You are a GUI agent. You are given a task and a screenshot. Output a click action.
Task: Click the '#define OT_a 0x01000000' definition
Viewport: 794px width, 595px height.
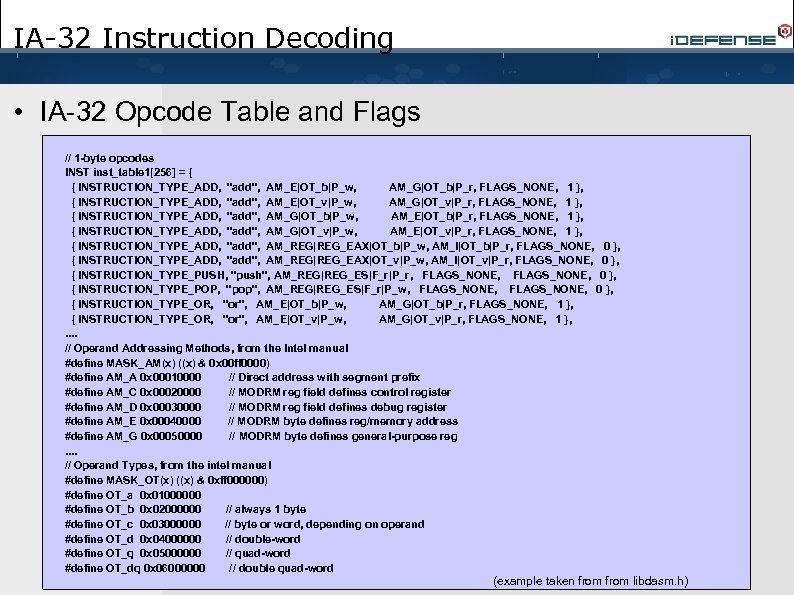[x=133, y=495]
